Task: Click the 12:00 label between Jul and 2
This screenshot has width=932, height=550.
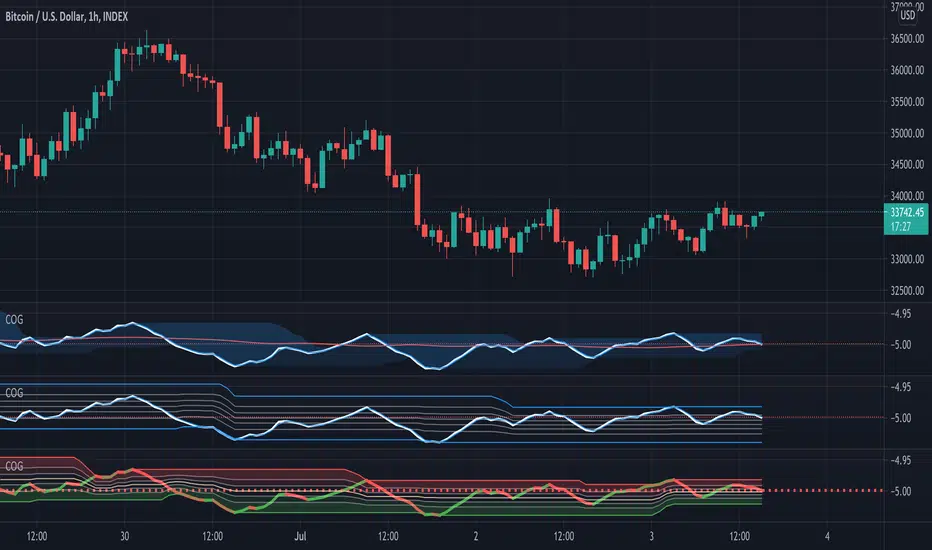Action: click(x=388, y=536)
